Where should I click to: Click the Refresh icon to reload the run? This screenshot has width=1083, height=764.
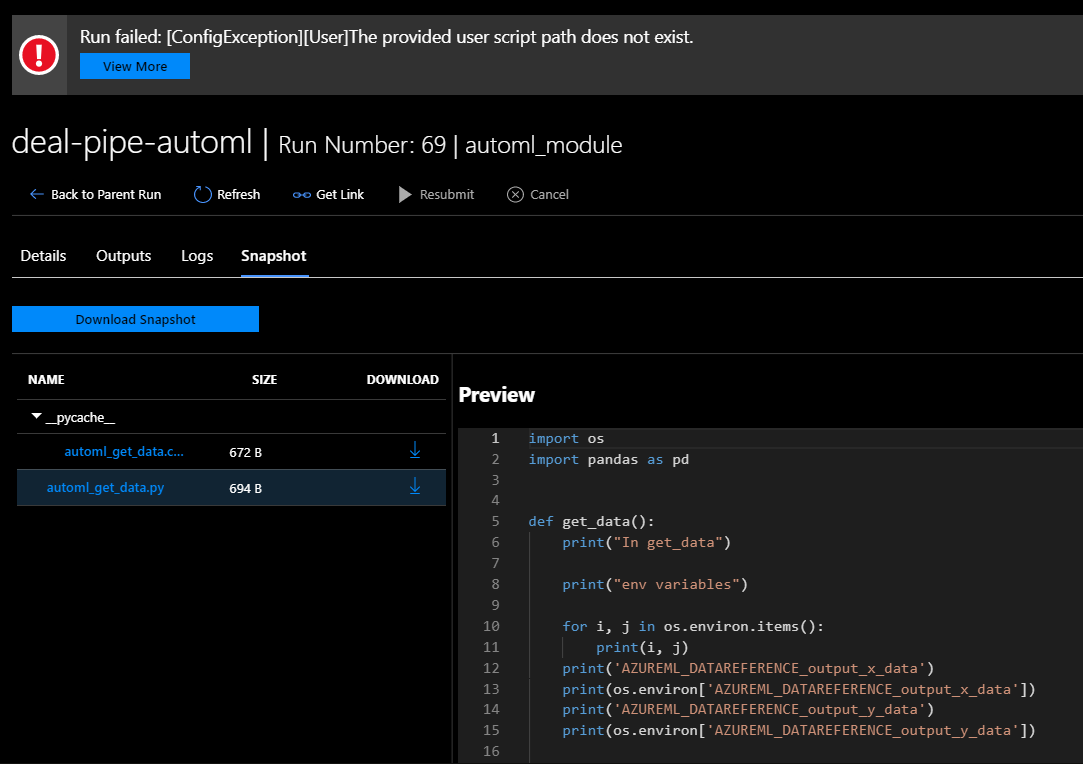(201, 194)
